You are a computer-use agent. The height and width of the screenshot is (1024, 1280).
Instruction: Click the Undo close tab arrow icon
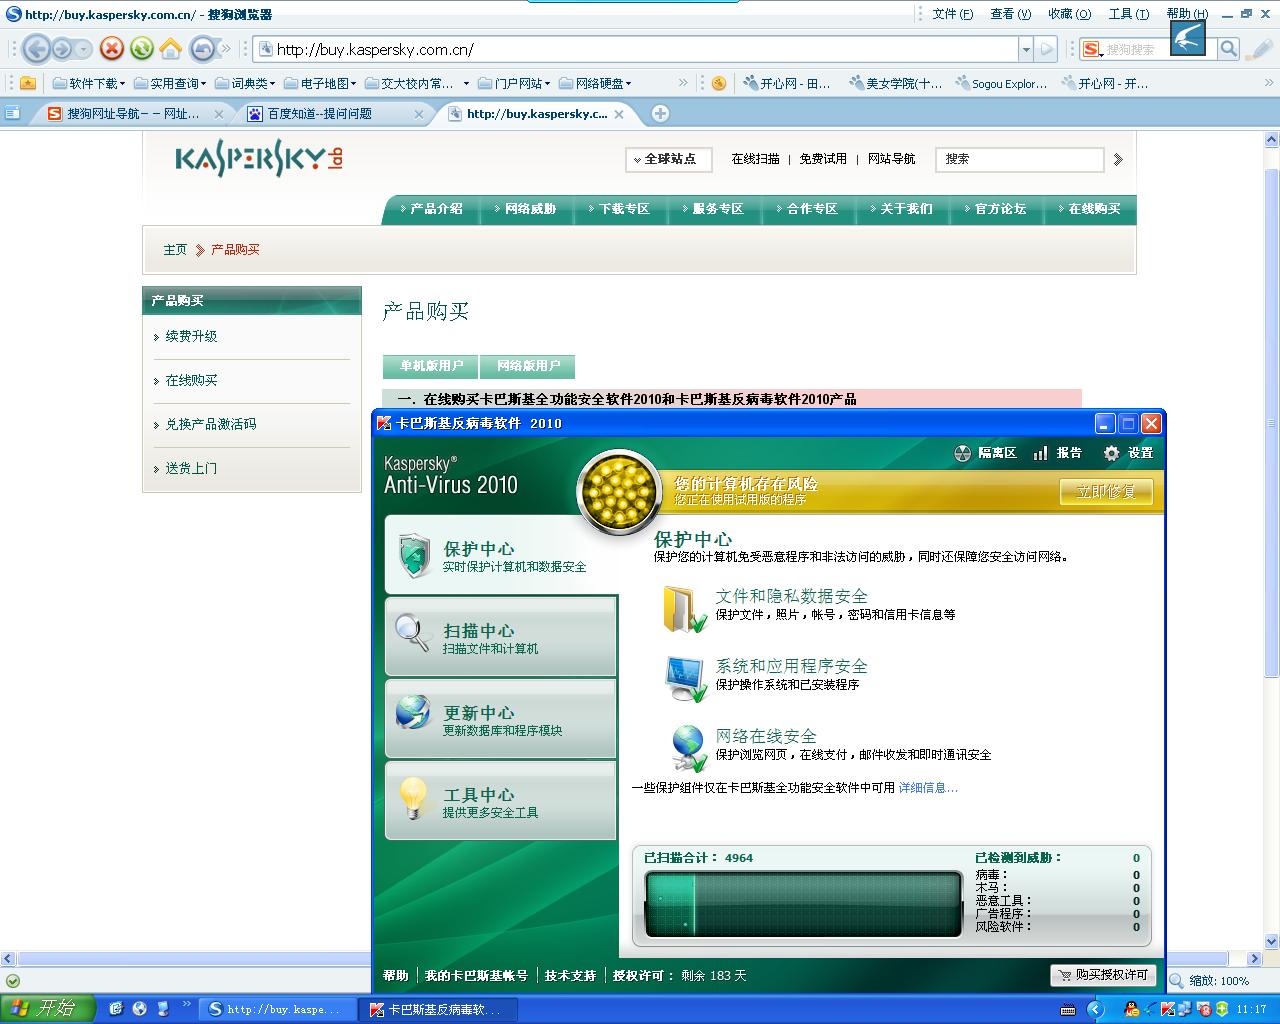click(202, 48)
